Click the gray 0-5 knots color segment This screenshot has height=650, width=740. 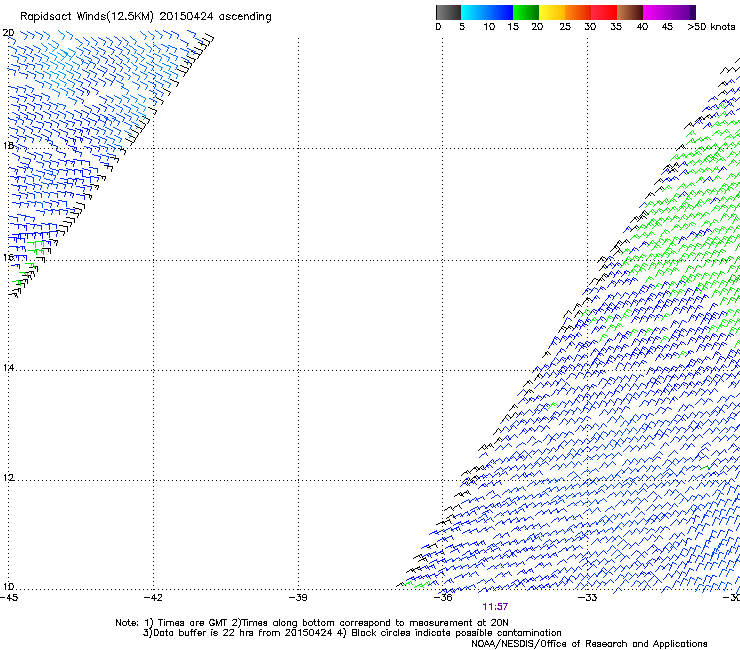[x=448, y=12]
